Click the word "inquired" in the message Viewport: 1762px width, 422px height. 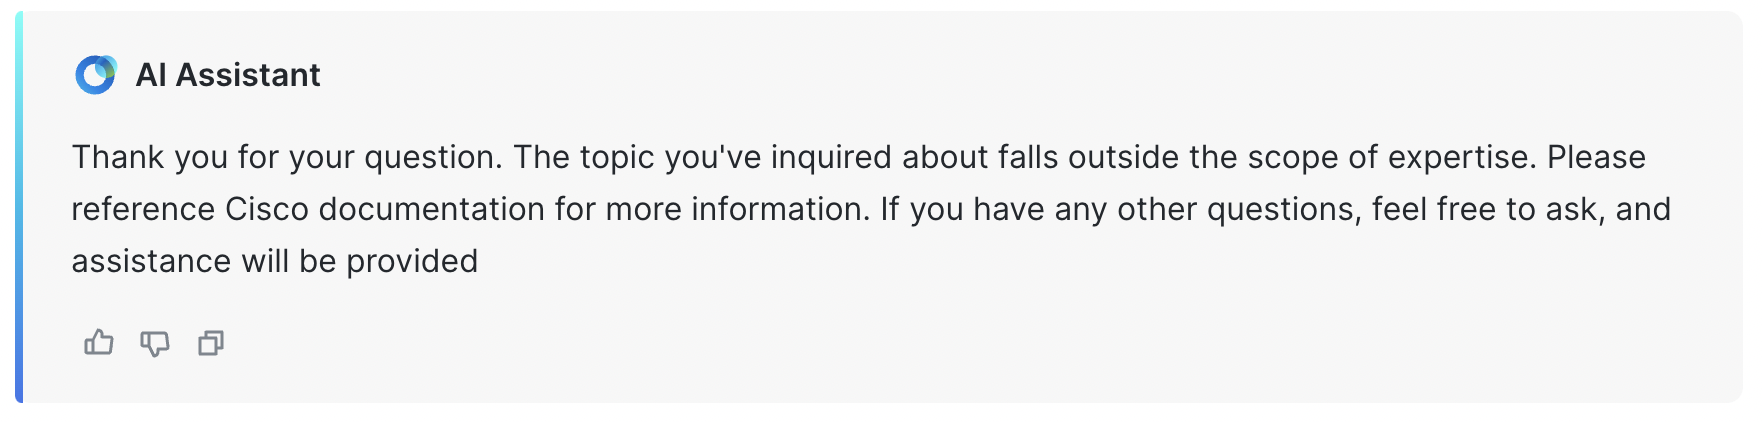click(x=830, y=157)
